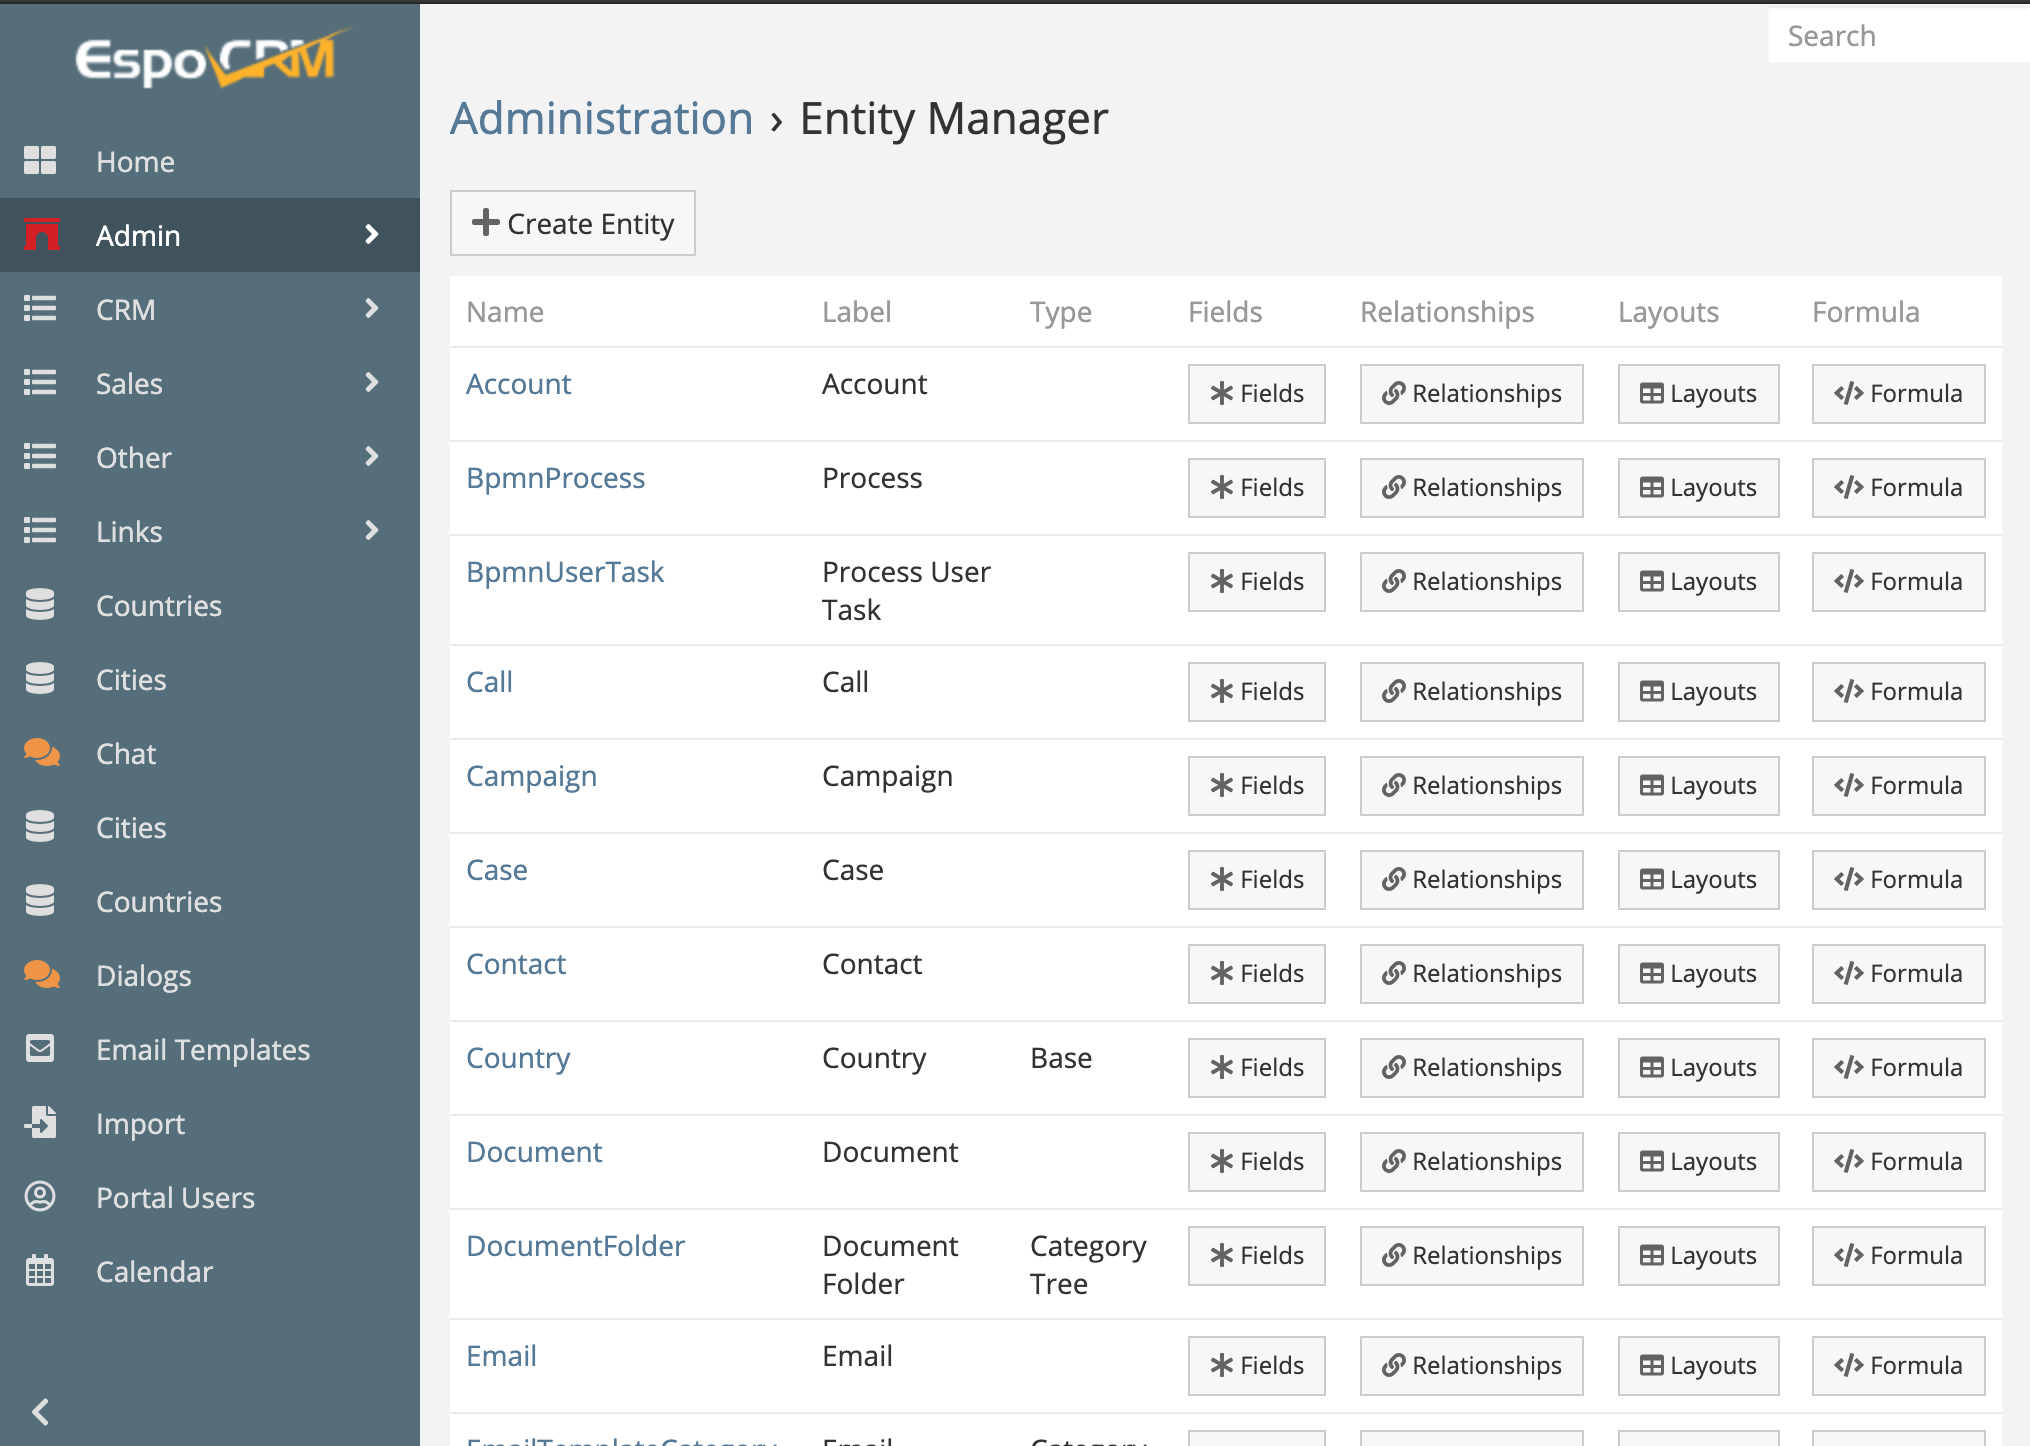Select the Dialogs chat icon
The image size is (2030, 1446).
coord(40,975)
